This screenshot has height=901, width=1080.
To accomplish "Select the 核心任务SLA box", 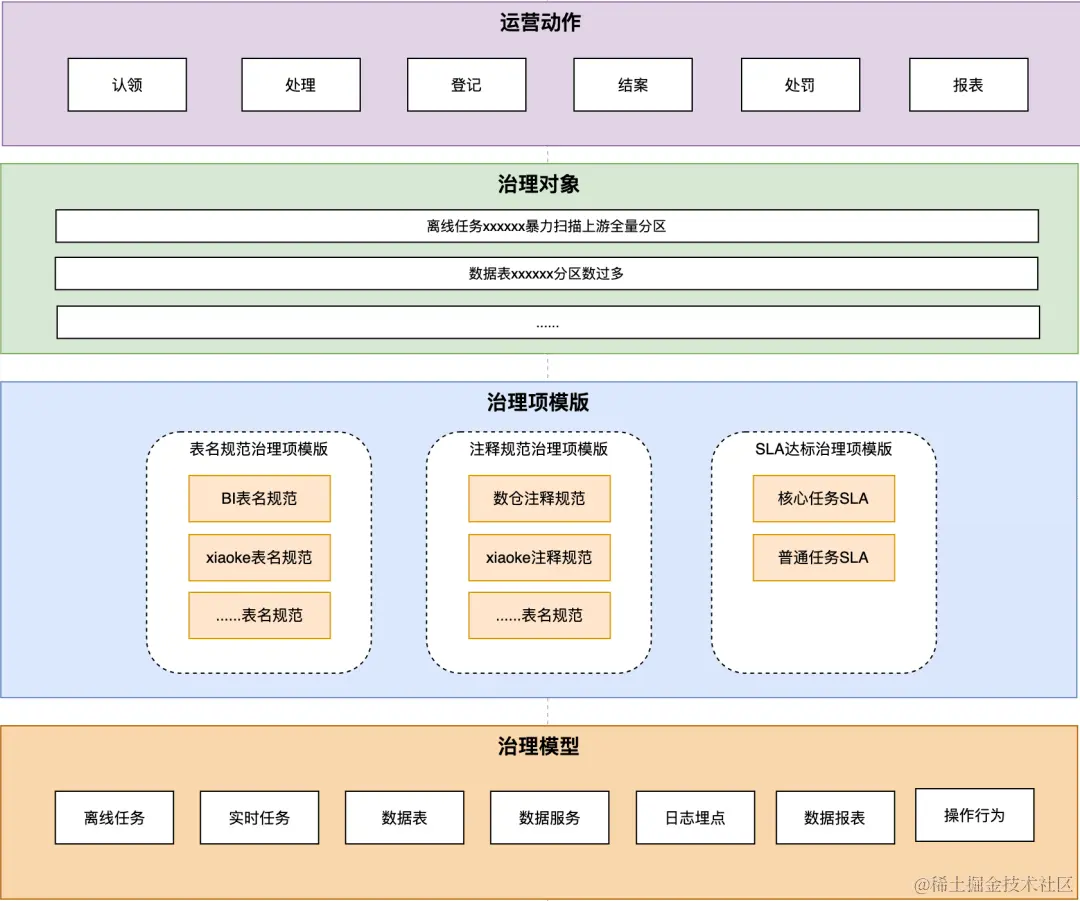I will click(x=824, y=498).
